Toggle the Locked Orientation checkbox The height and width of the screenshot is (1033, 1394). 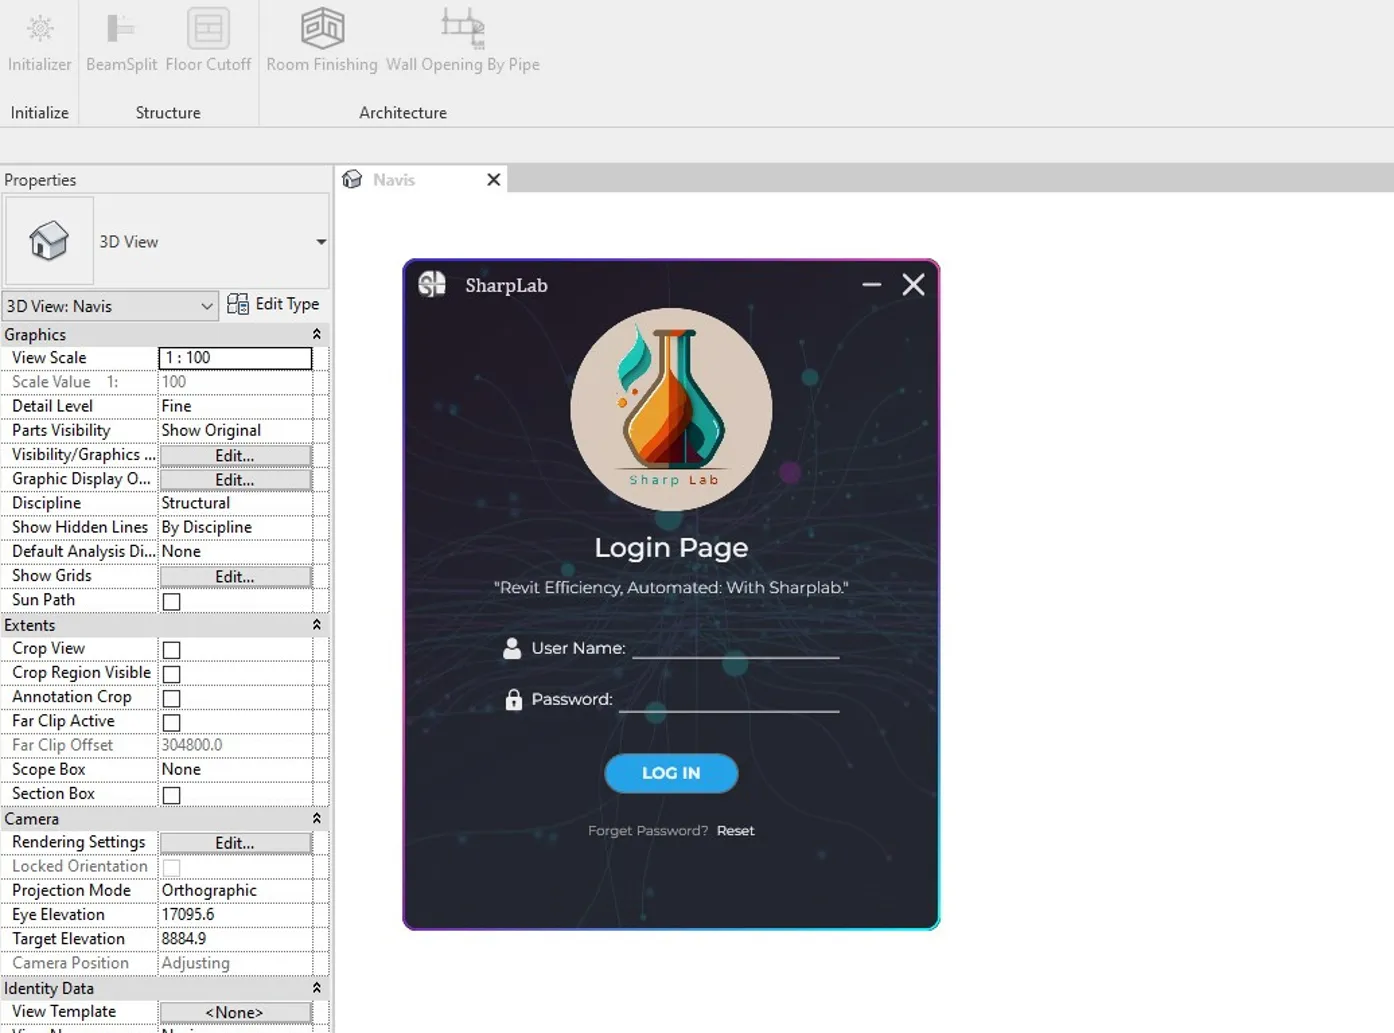(172, 868)
